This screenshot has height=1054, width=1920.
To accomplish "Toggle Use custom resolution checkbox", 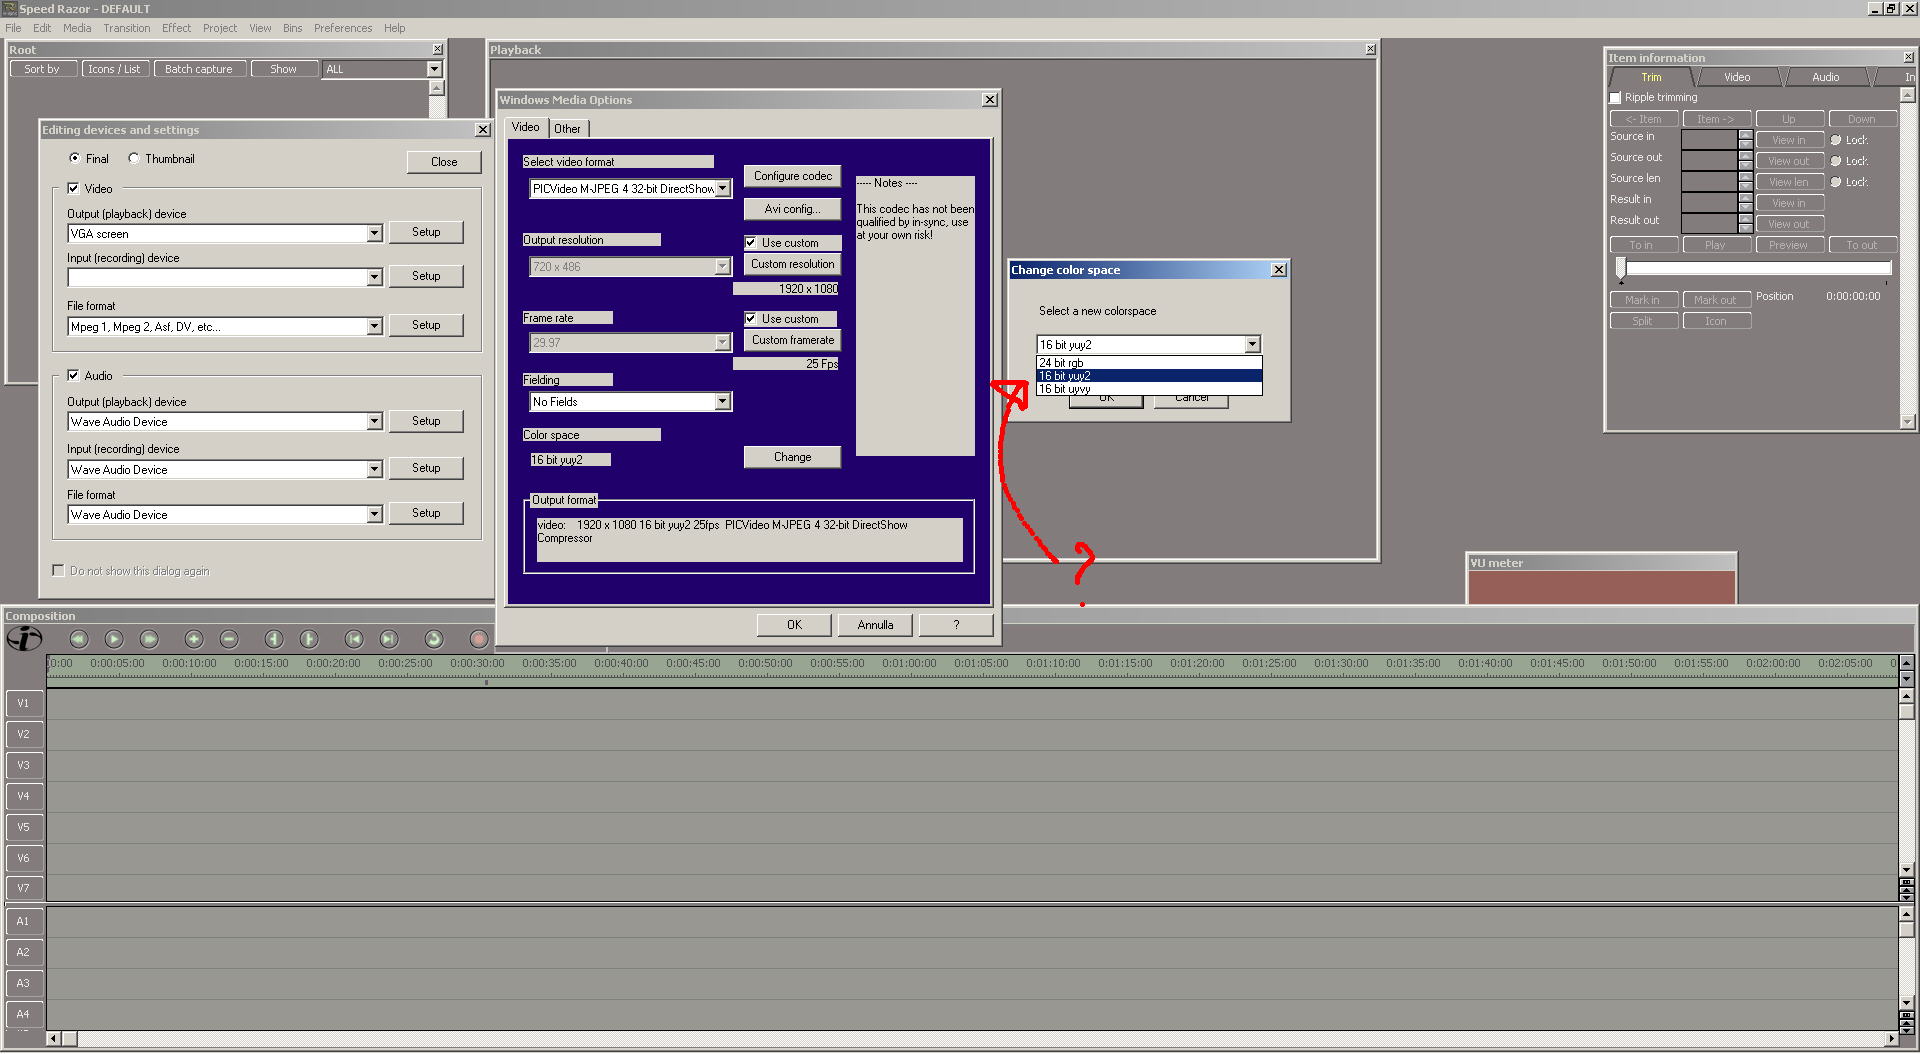I will (751, 242).
